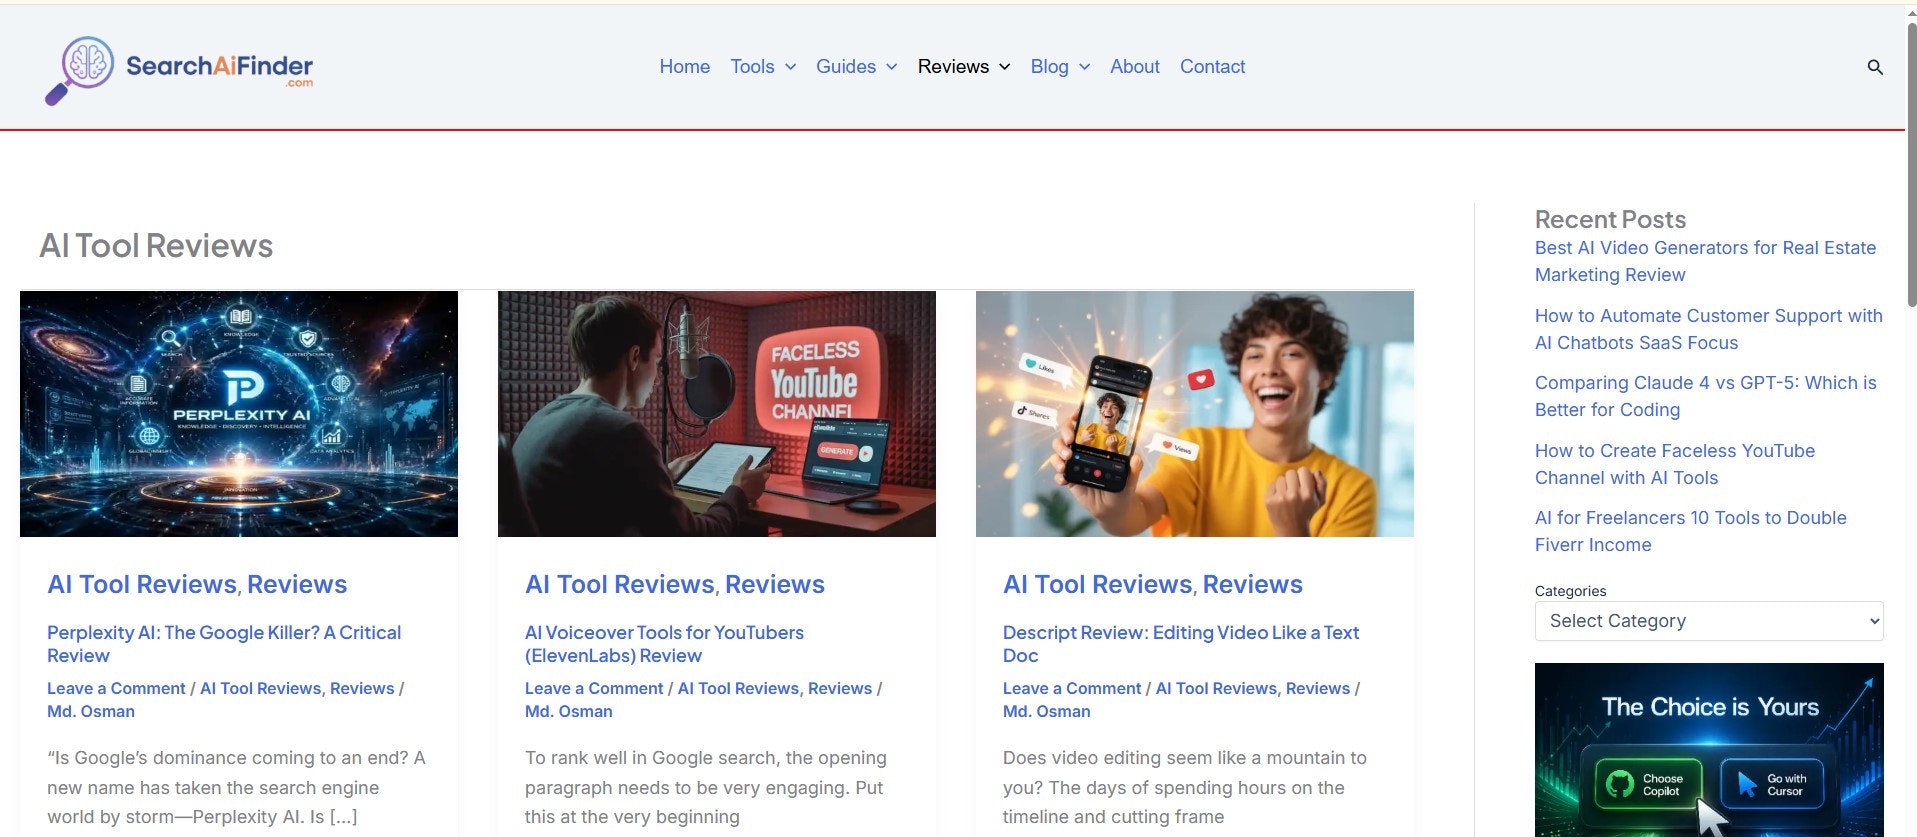Go to the Home page
1917x837 pixels.
[685, 67]
